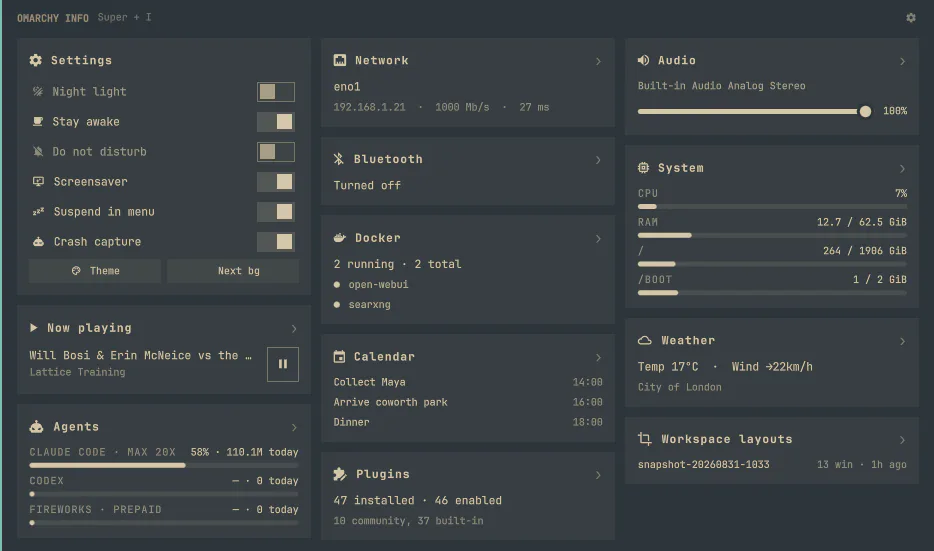Click the Weather cloud icon
The height and width of the screenshot is (551, 934).
pos(645,341)
